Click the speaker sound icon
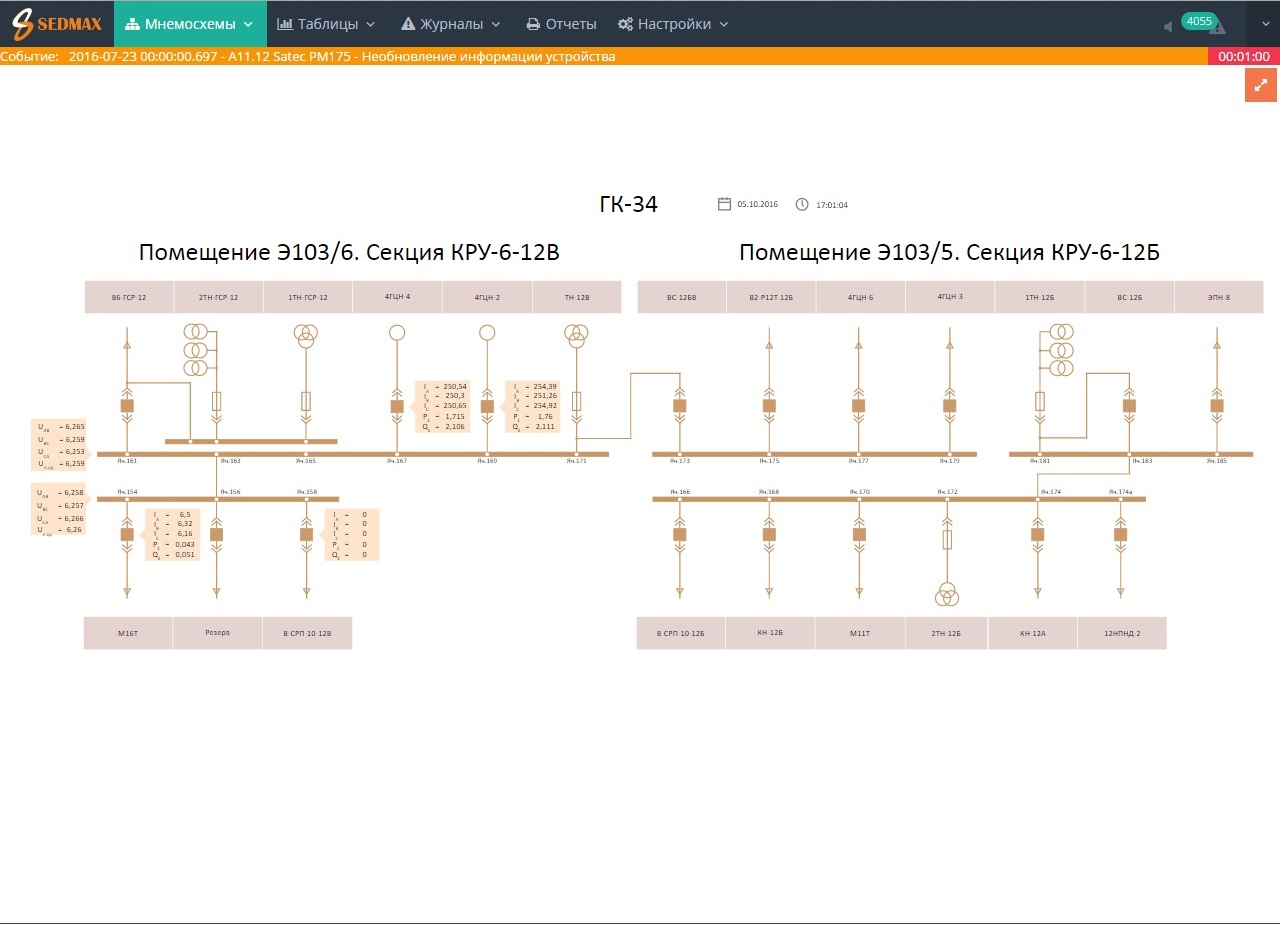1280x926 pixels. coord(1167,26)
